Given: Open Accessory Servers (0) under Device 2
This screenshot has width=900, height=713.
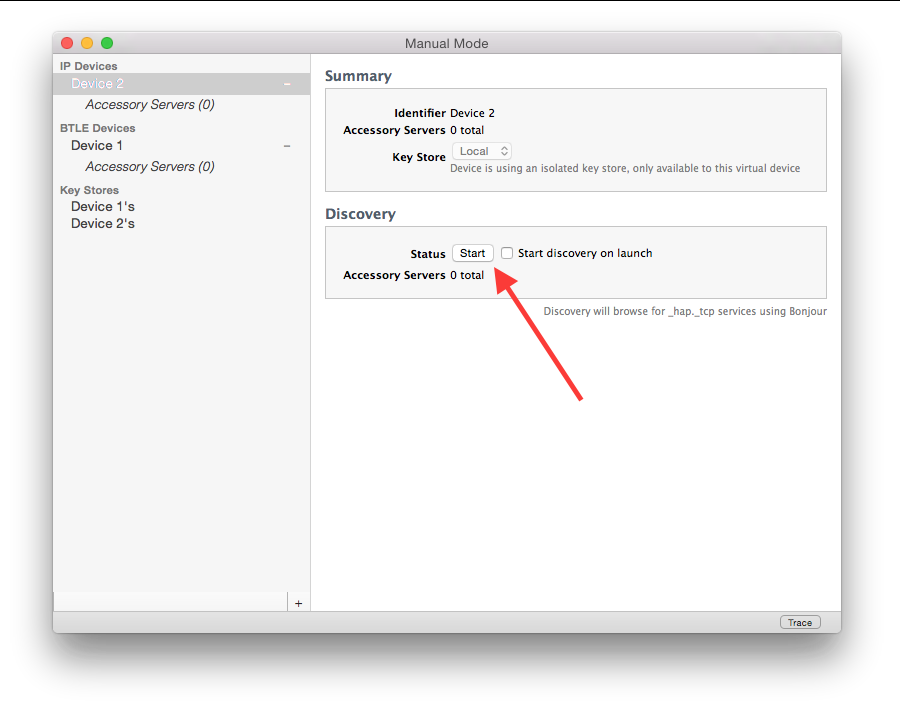Looking at the screenshot, I should [150, 104].
